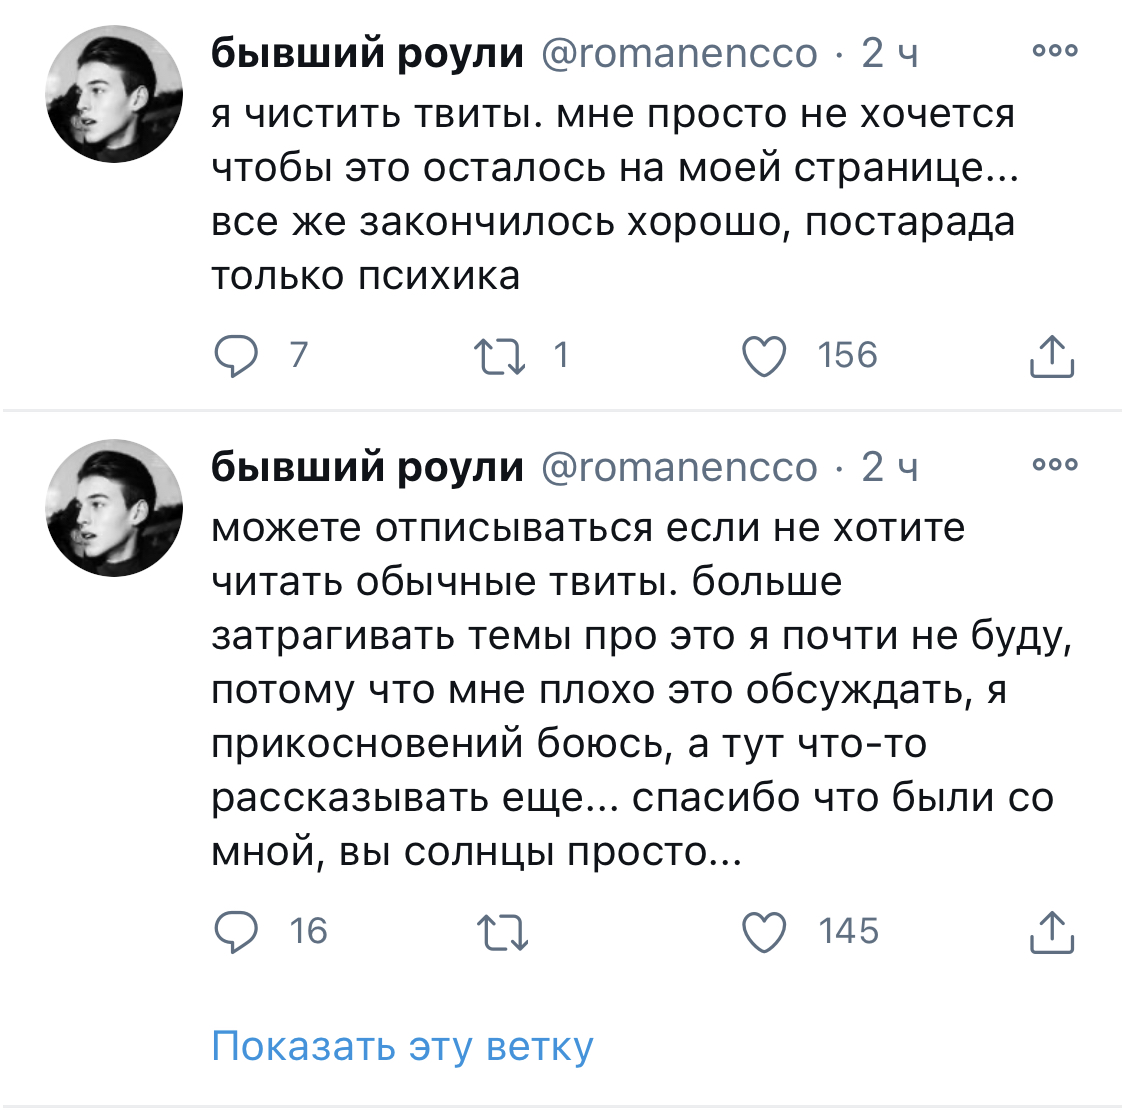The height and width of the screenshot is (1115, 1125).
Task: Like the second tweet with 145 likes
Action: [x=763, y=931]
